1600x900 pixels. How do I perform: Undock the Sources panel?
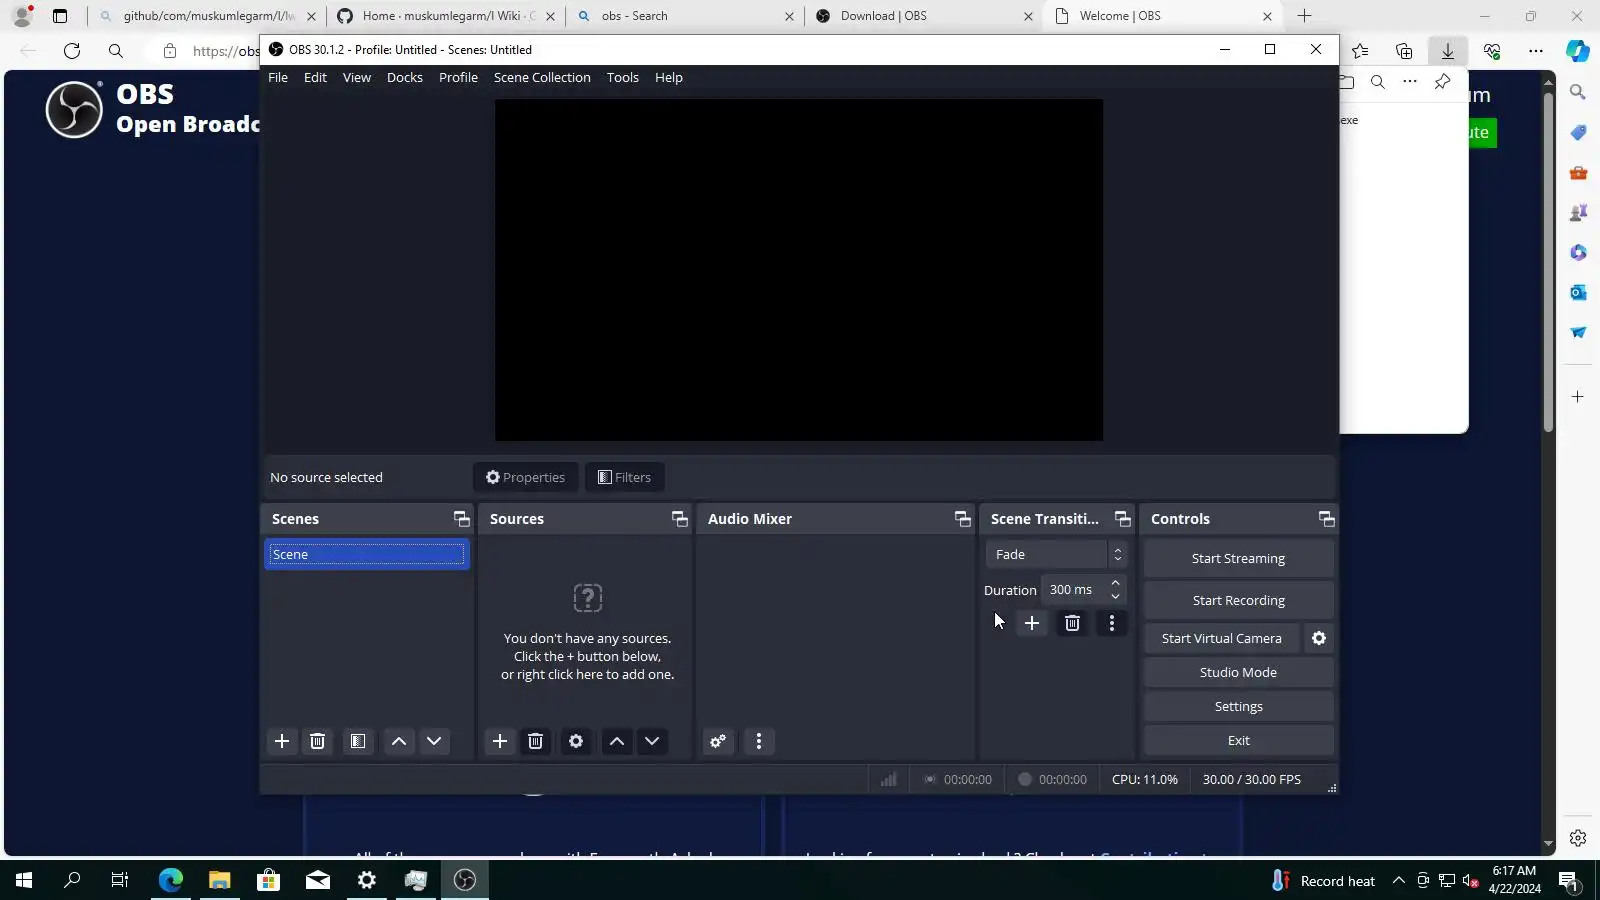tap(680, 519)
